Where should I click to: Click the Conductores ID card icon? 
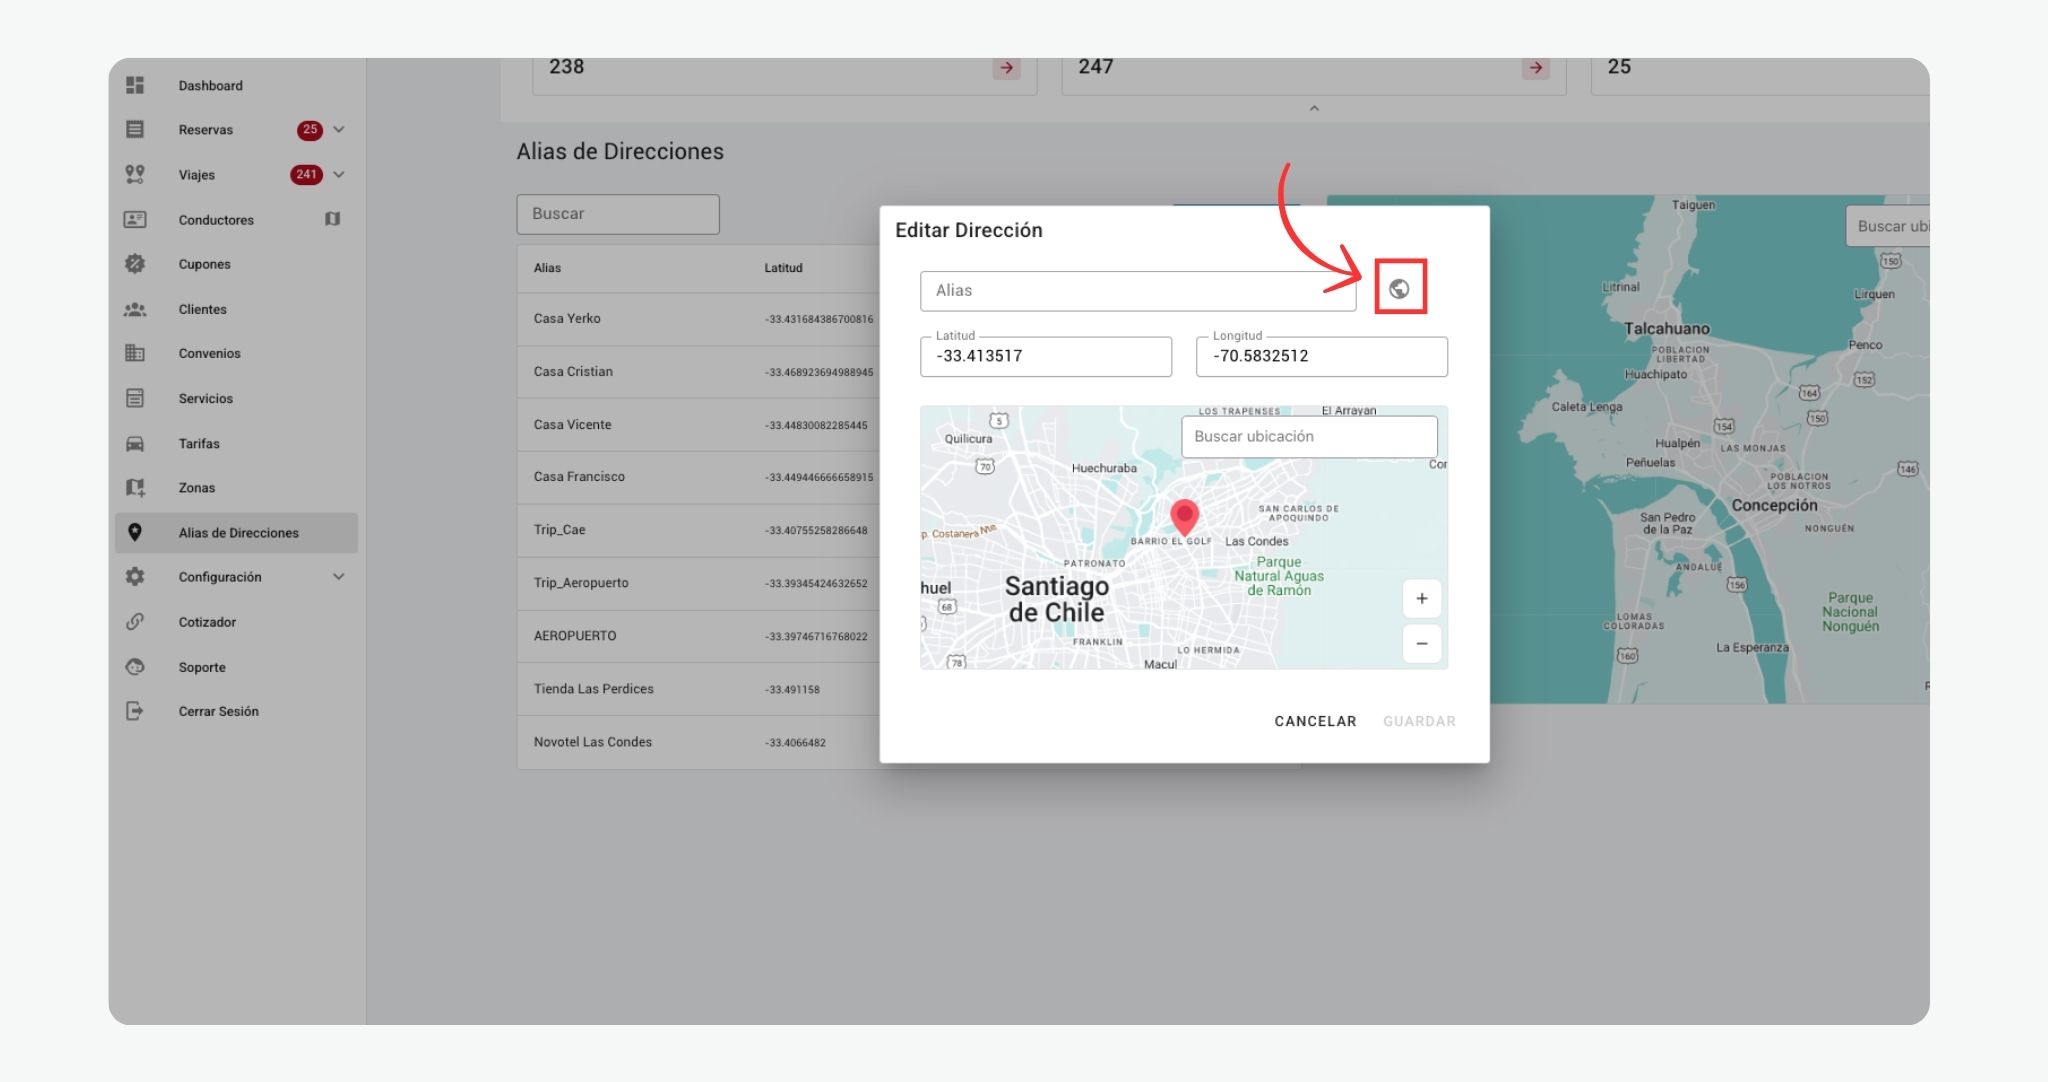pos(135,219)
